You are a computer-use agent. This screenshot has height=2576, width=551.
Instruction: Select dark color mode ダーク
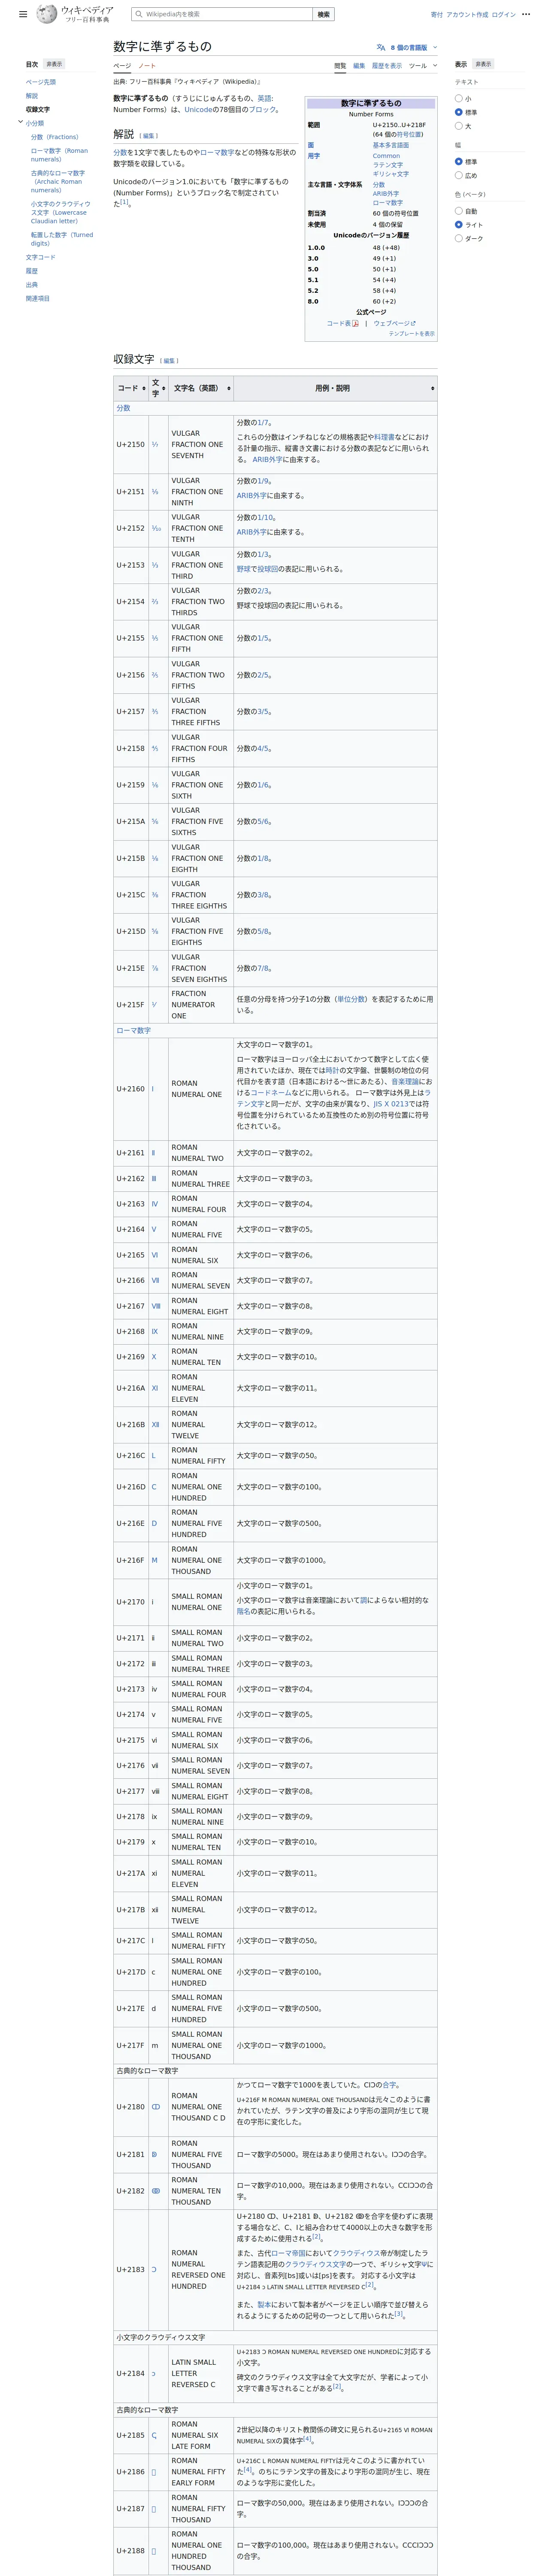[459, 238]
